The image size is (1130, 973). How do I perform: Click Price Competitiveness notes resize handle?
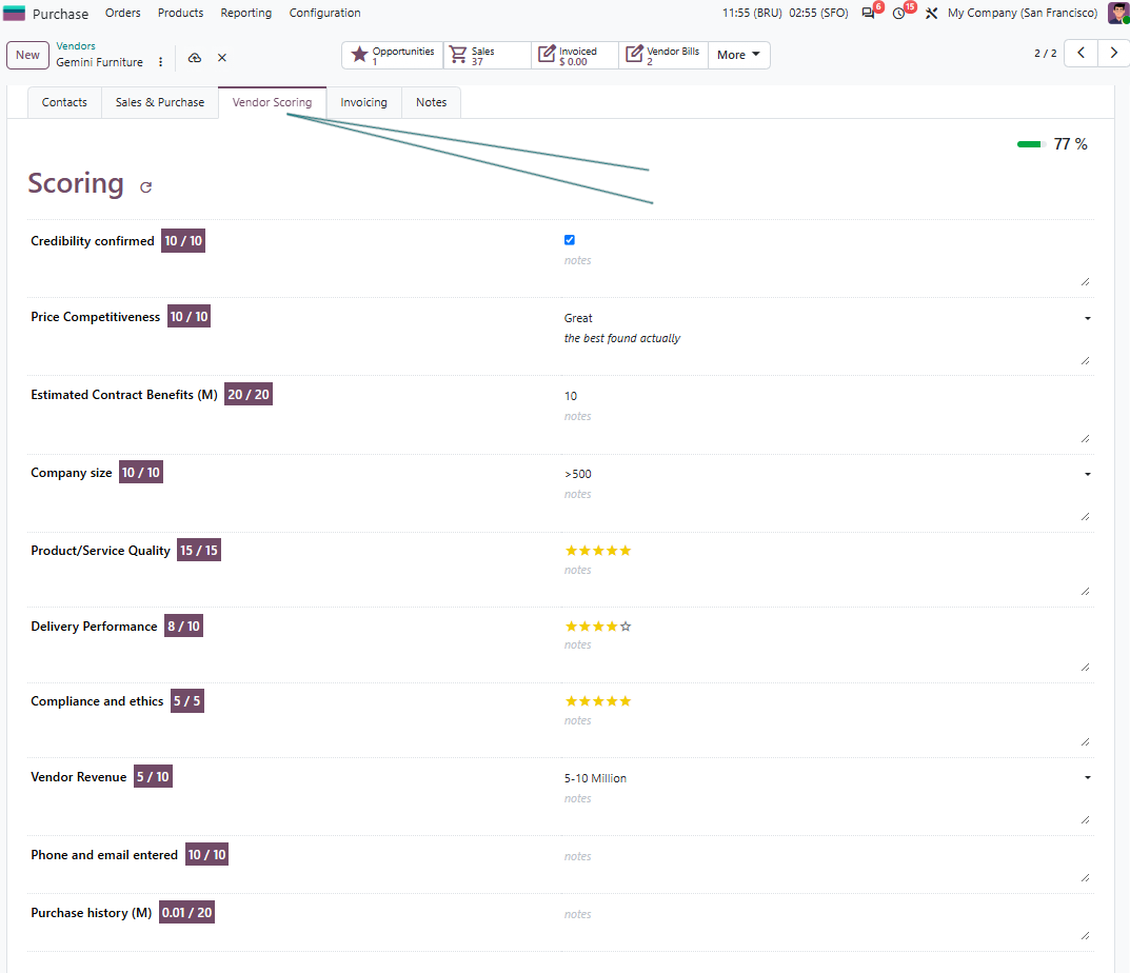tap(1085, 360)
